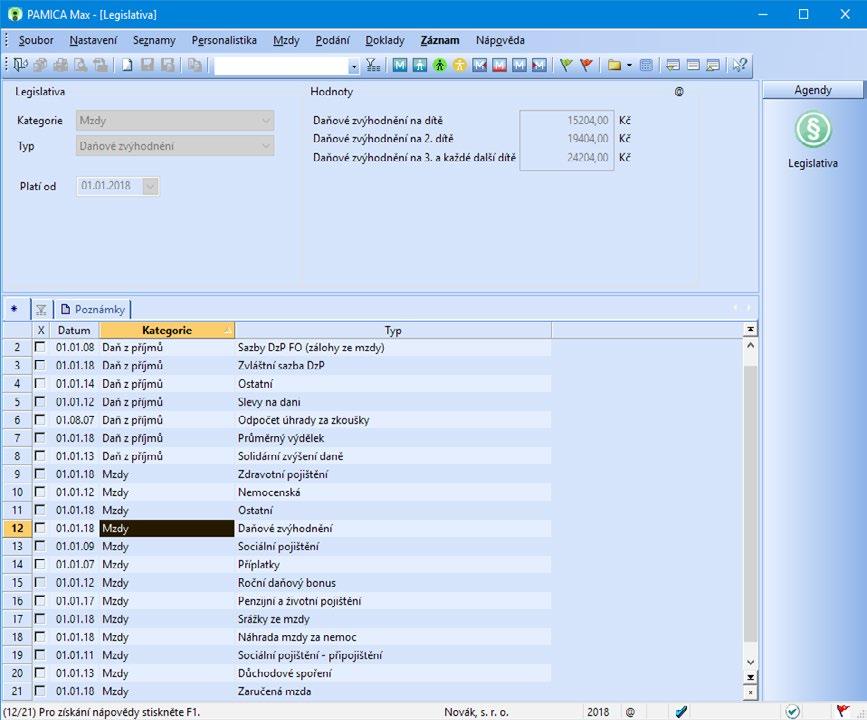This screenshot has width=867, height=720.
Task: Tick checkbox for Zaručená mzda row
Action: click(x=40, y=691)
